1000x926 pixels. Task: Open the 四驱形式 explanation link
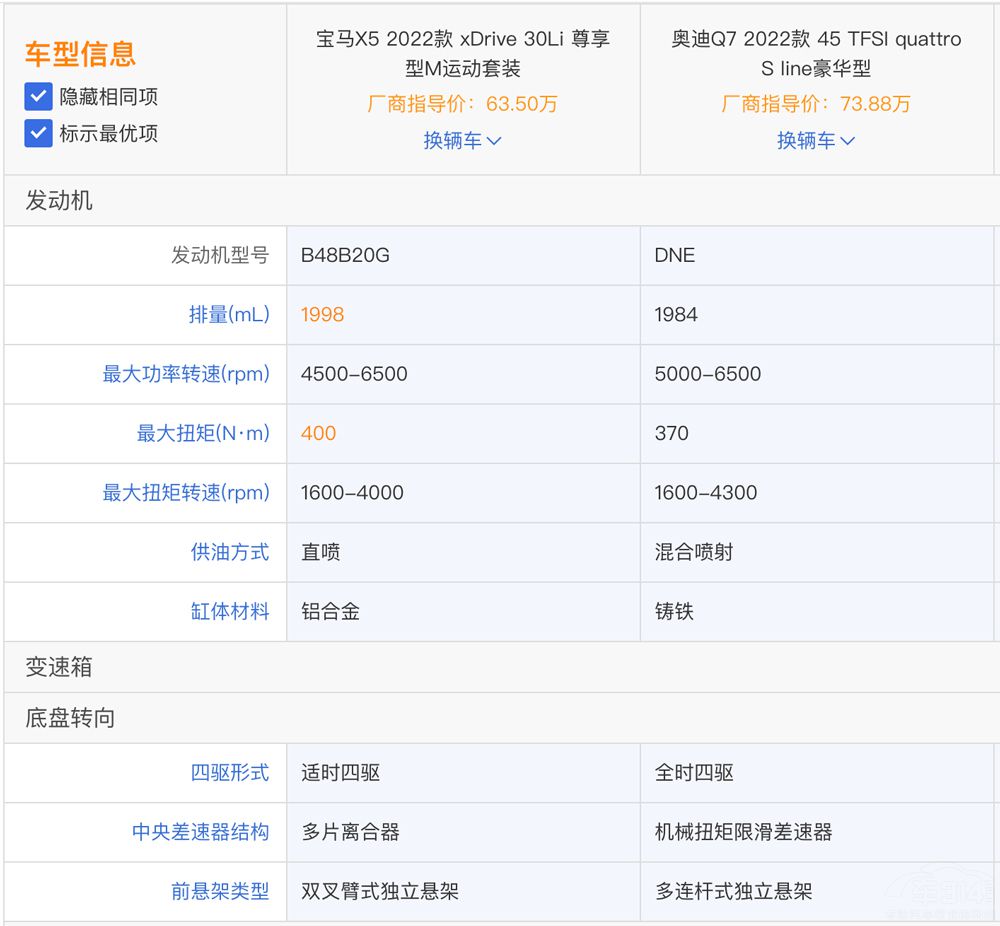point(230,773)
